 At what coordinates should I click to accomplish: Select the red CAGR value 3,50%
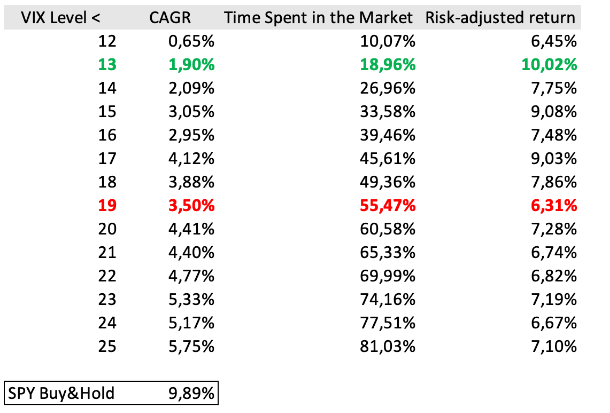192,206
